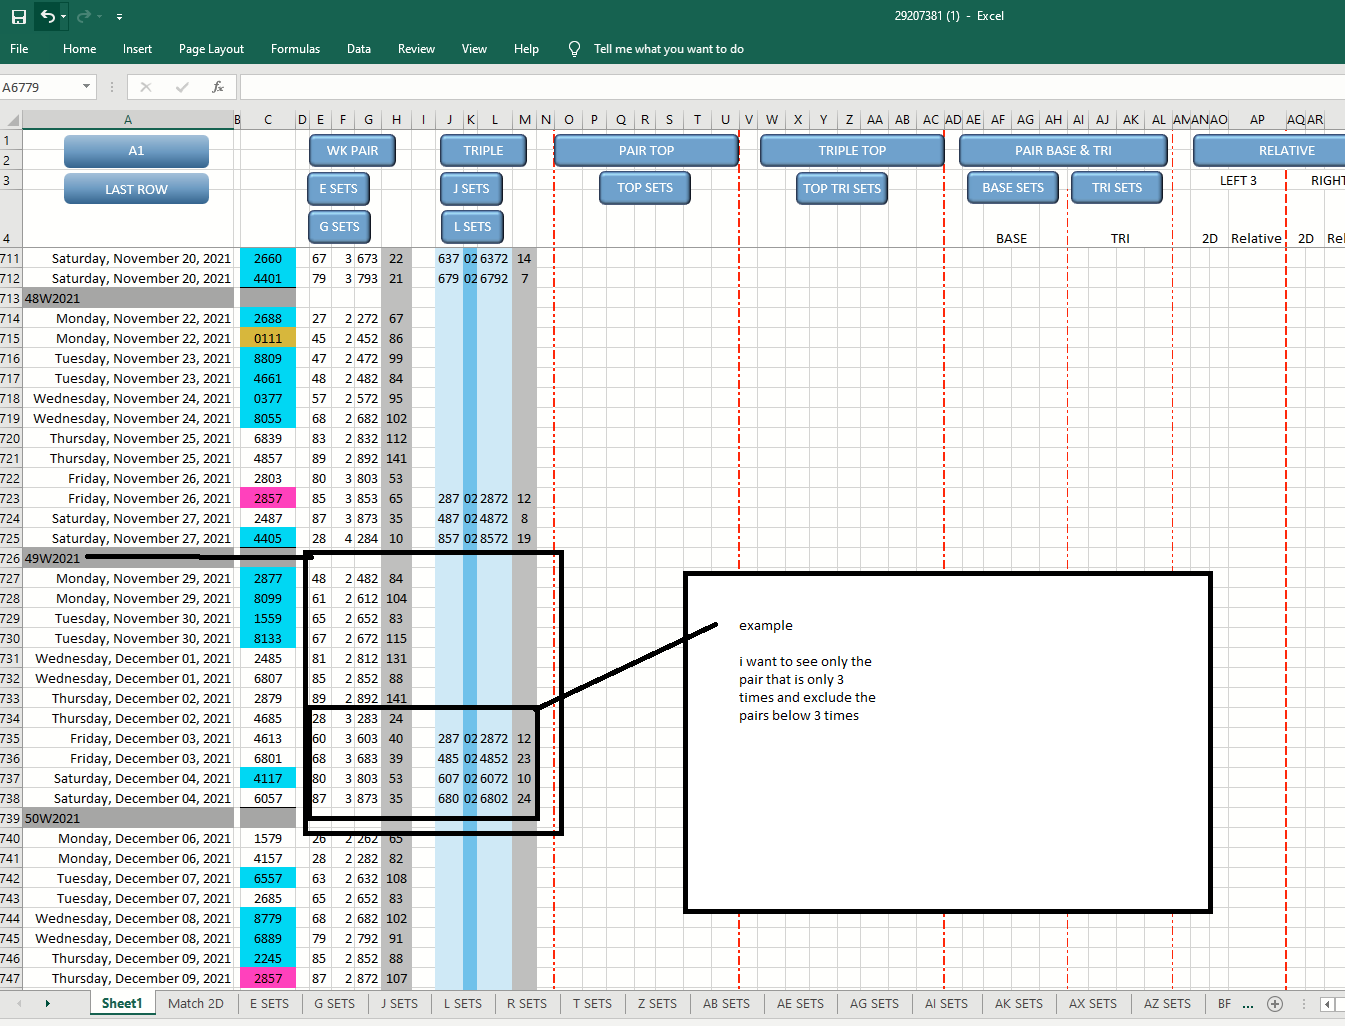This screenshot has width=1345, height=1026.
Task: Activate the RELATIVE button
Action: tap(1286, 150)
